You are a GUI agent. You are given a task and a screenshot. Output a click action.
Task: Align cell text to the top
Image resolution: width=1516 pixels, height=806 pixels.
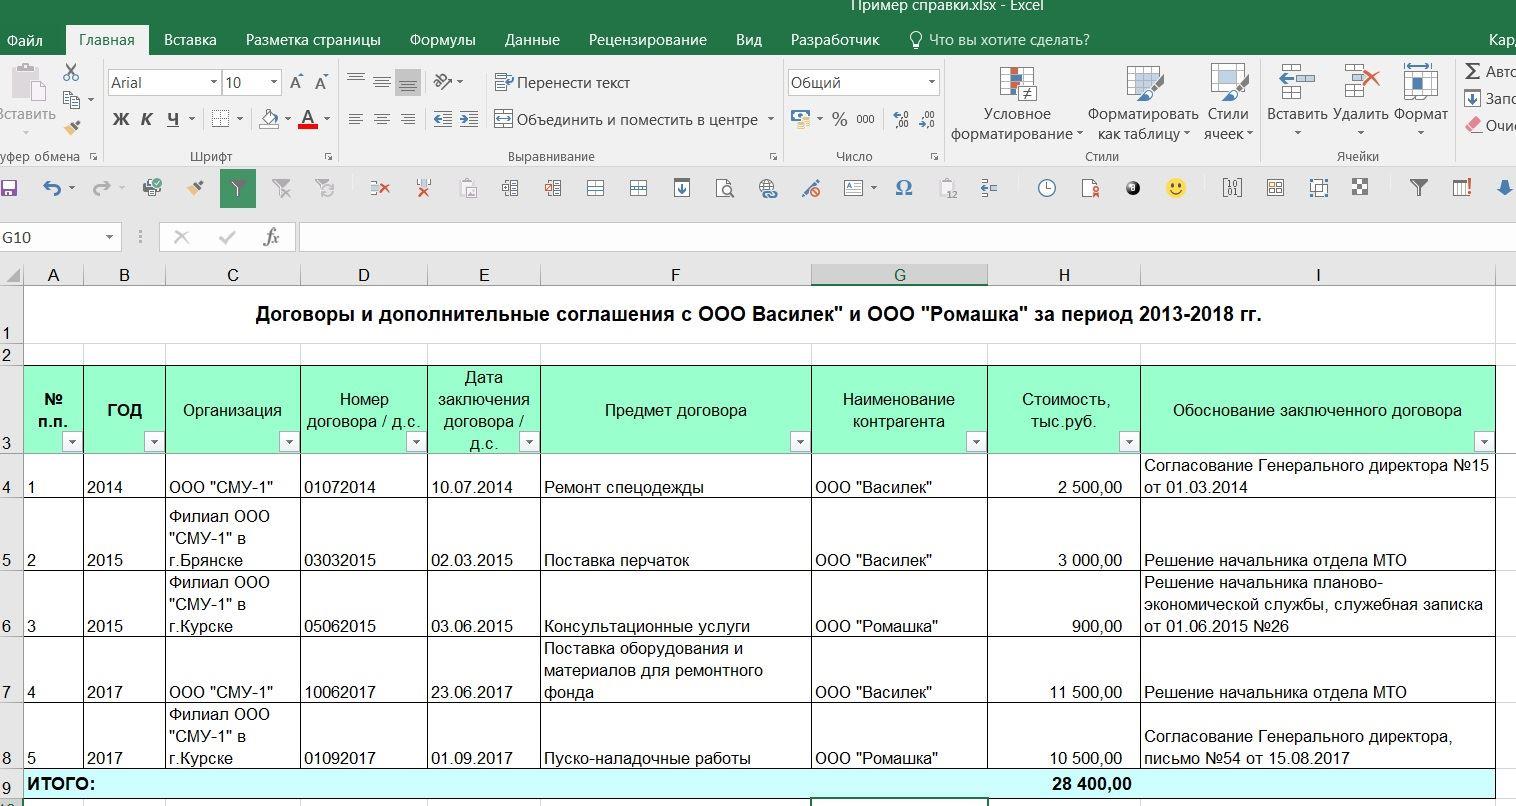[356, 82]
